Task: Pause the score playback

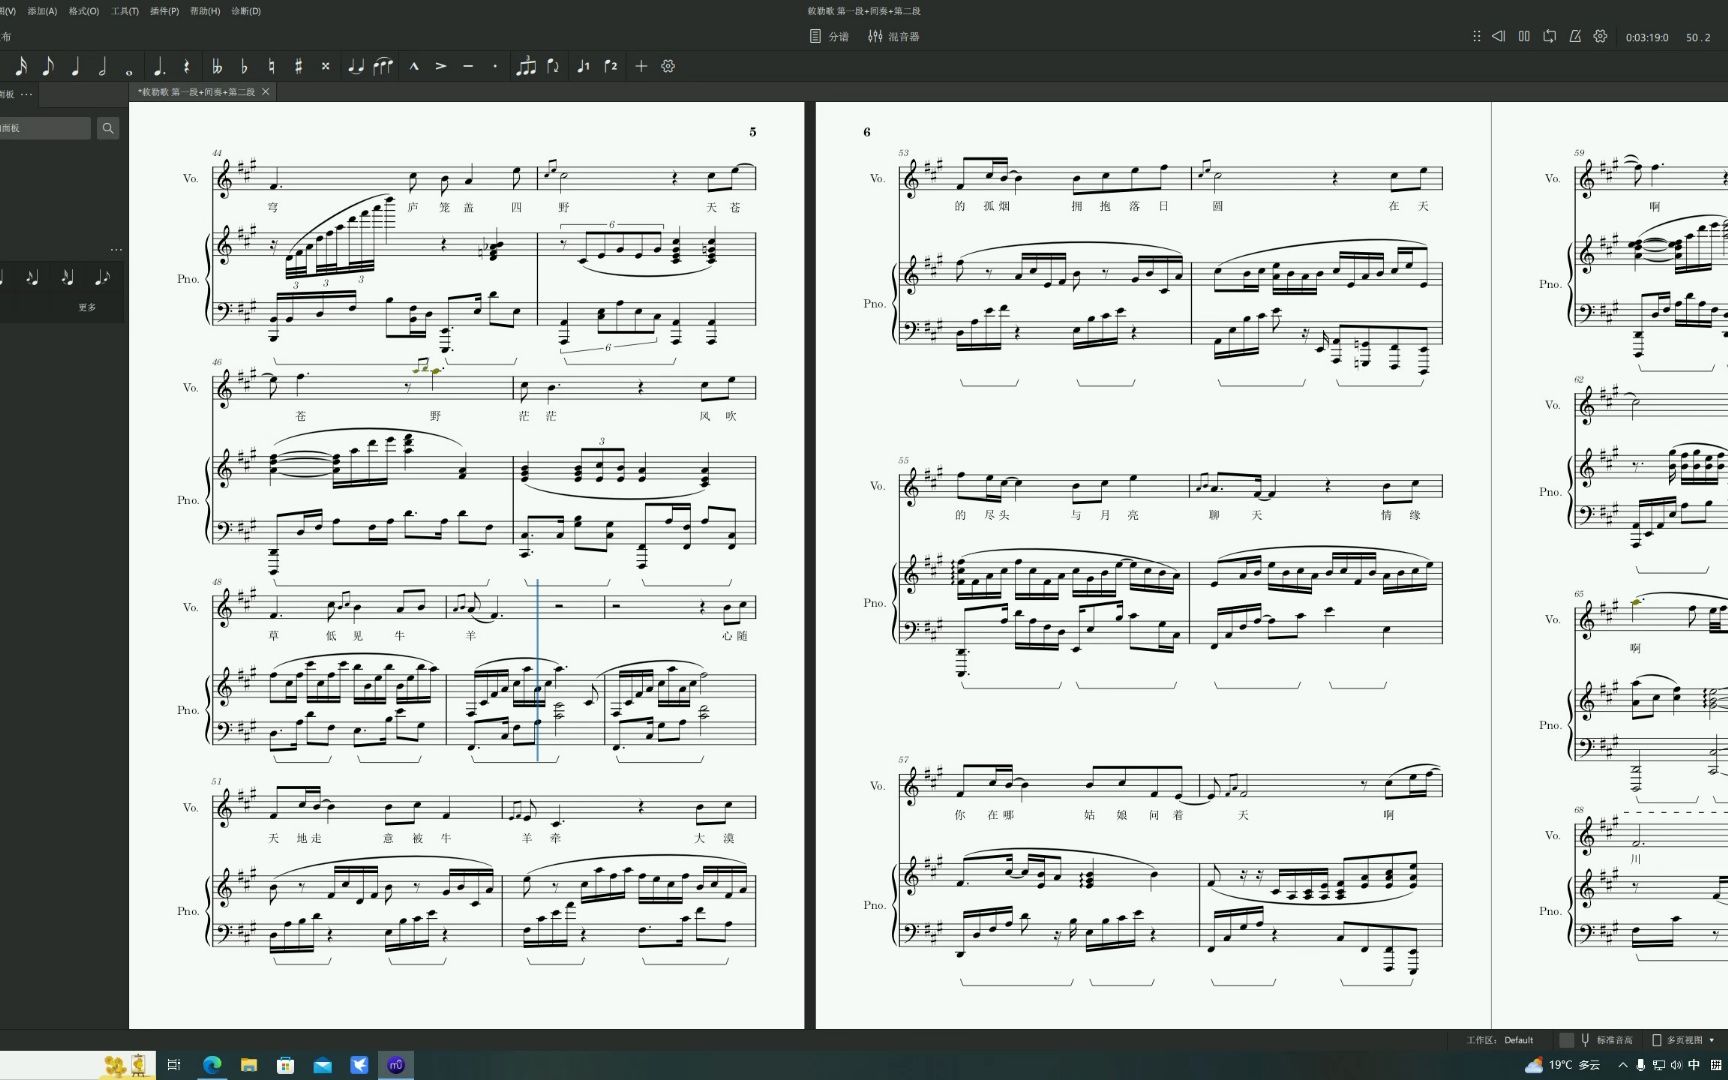Action: point(1524,36)
